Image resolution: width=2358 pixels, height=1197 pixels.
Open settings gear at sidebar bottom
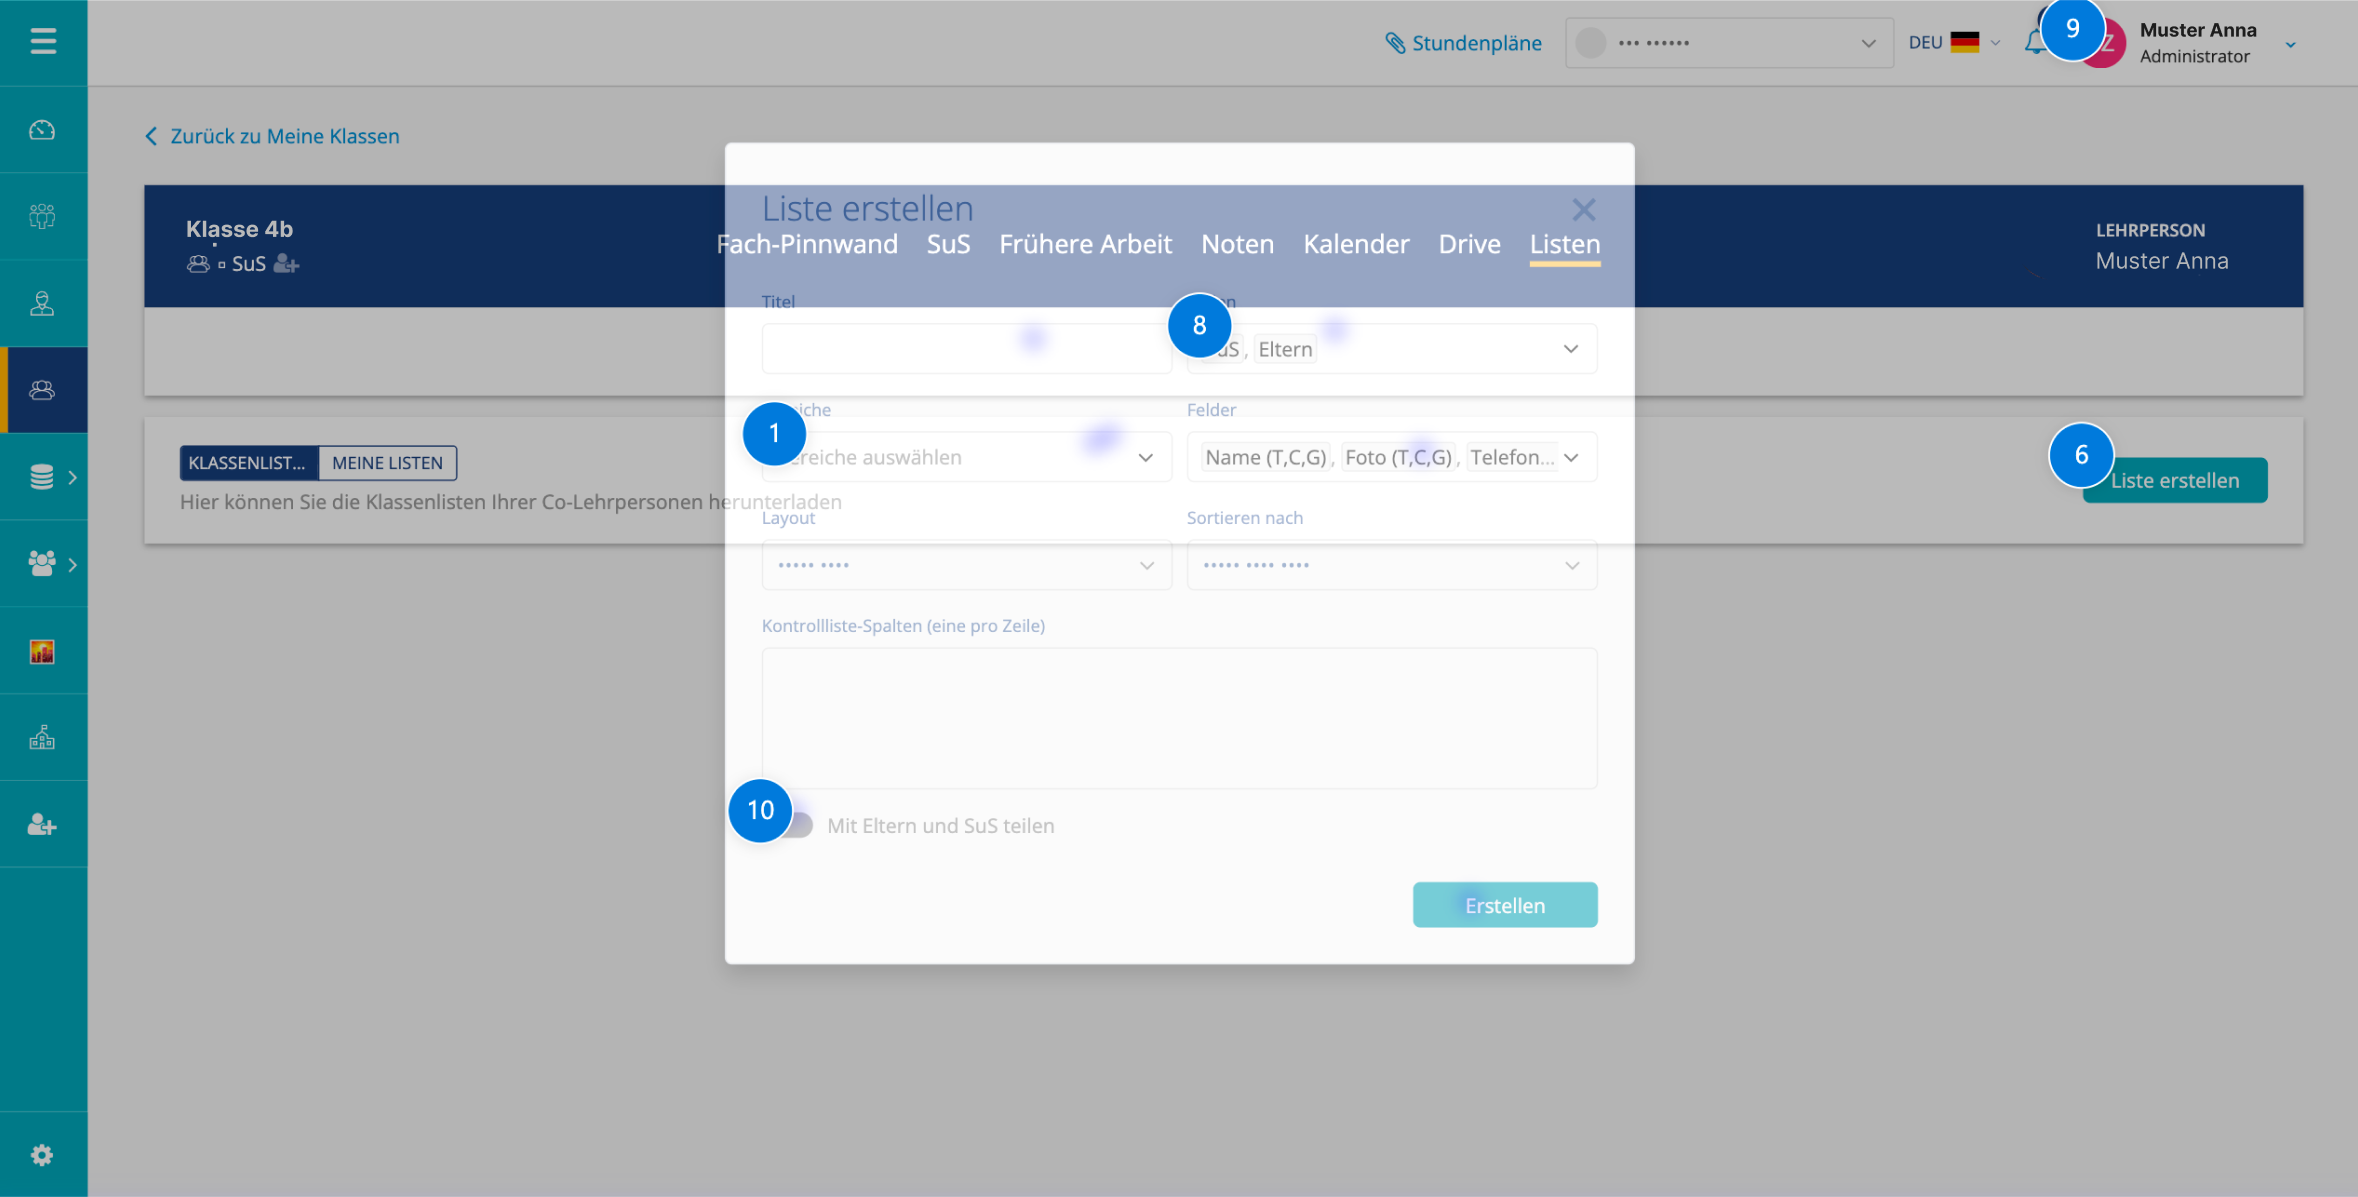(42, 1155)
